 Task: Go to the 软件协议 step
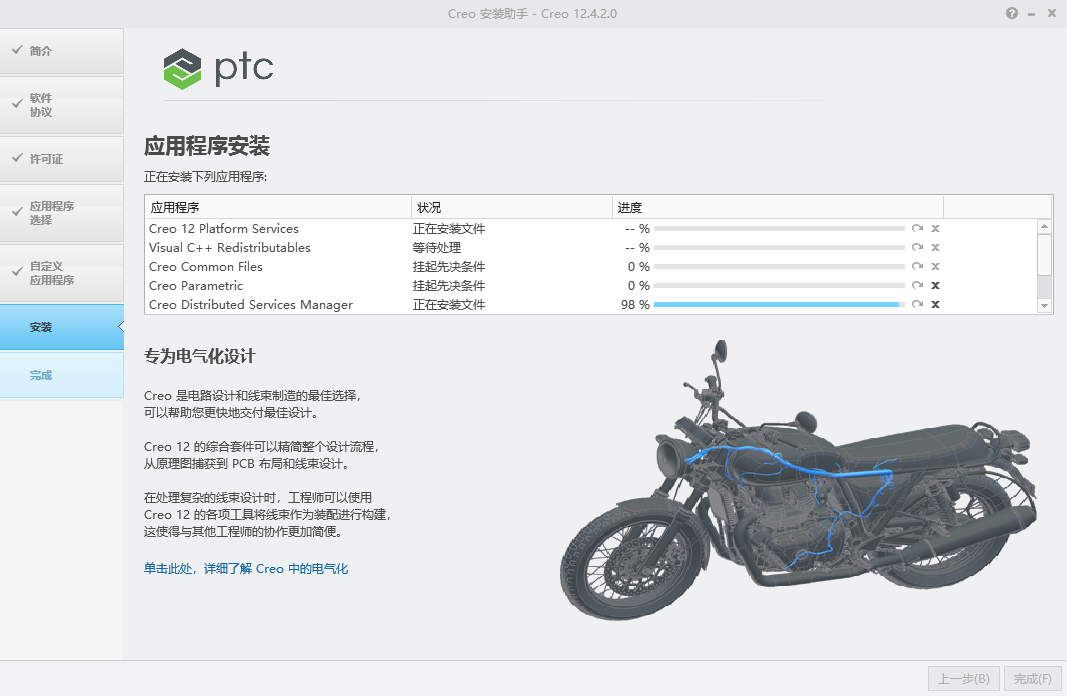[x=62, y=105]
